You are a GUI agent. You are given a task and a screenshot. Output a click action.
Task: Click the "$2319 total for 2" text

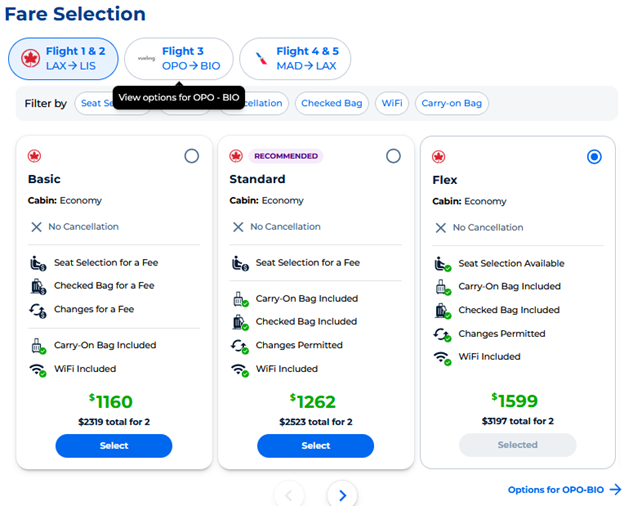(x=114, y=422)
